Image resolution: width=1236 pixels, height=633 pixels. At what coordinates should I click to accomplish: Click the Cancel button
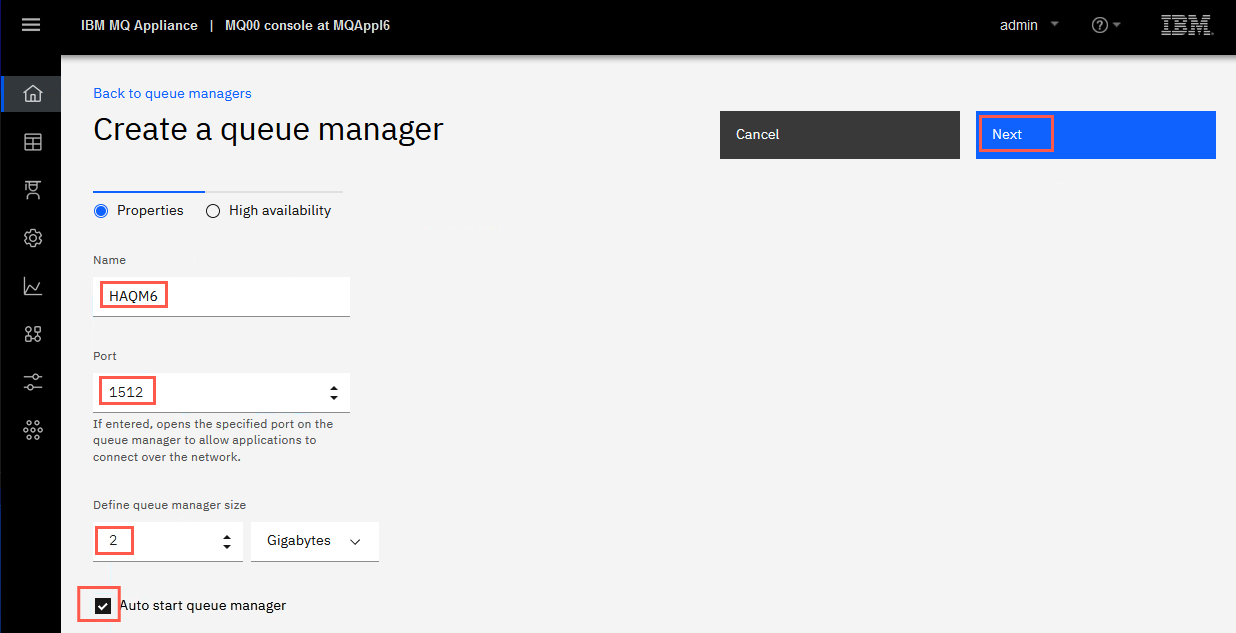tap(840, 135)
